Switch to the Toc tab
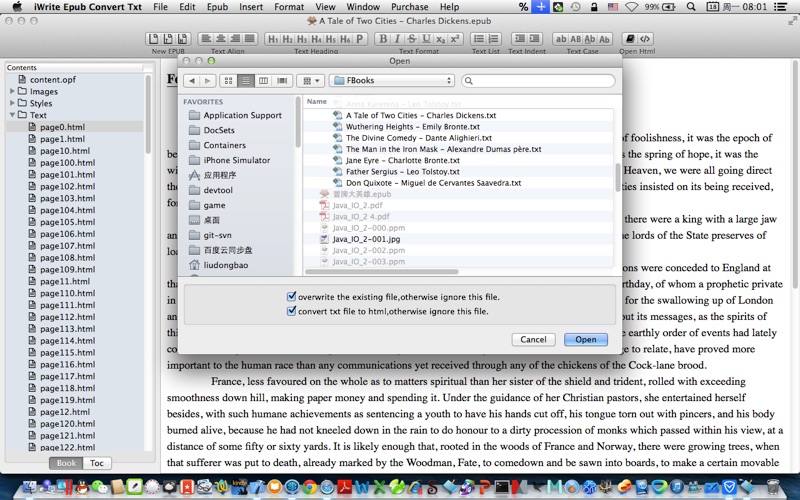The height and width of the screenshot is (500, 800). [97, 463]
